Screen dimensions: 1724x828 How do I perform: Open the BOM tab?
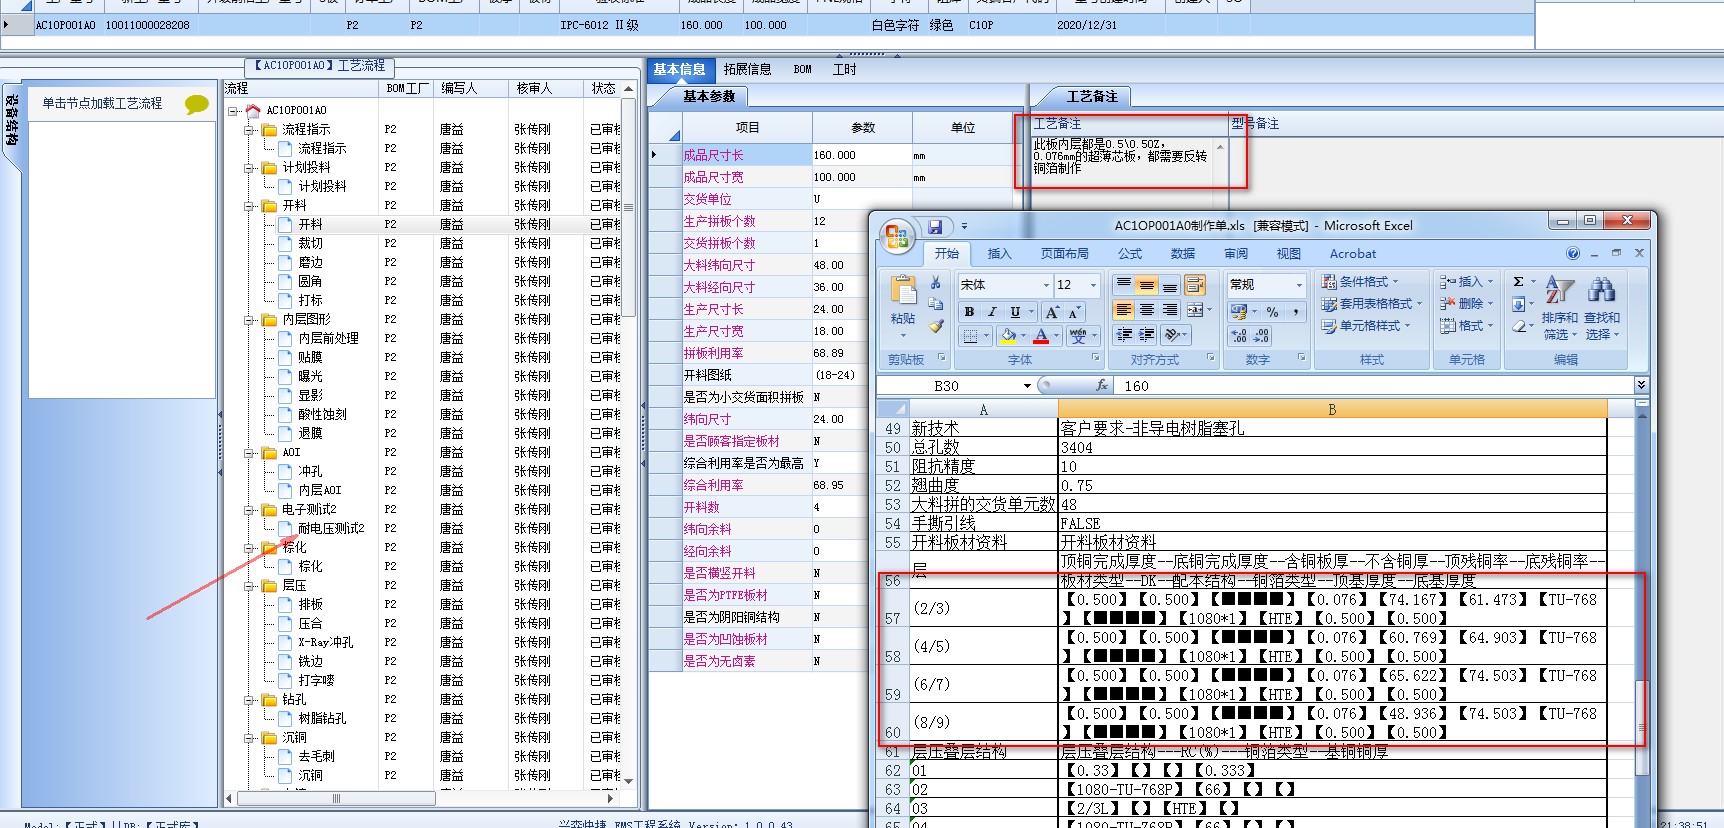pos(802,70)
